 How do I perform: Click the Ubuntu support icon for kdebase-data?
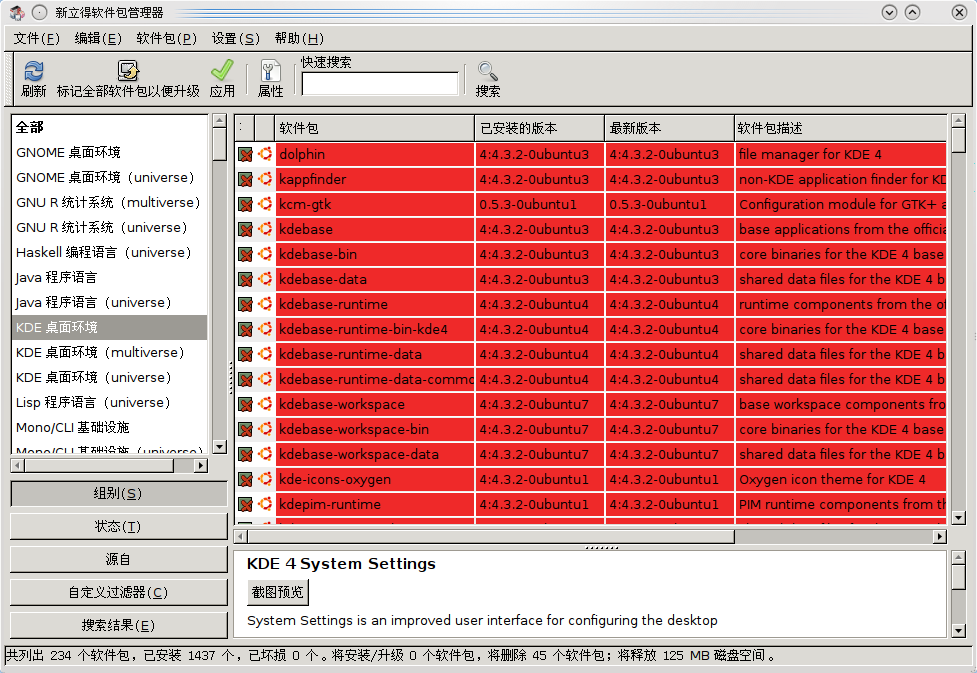point(265,279)
